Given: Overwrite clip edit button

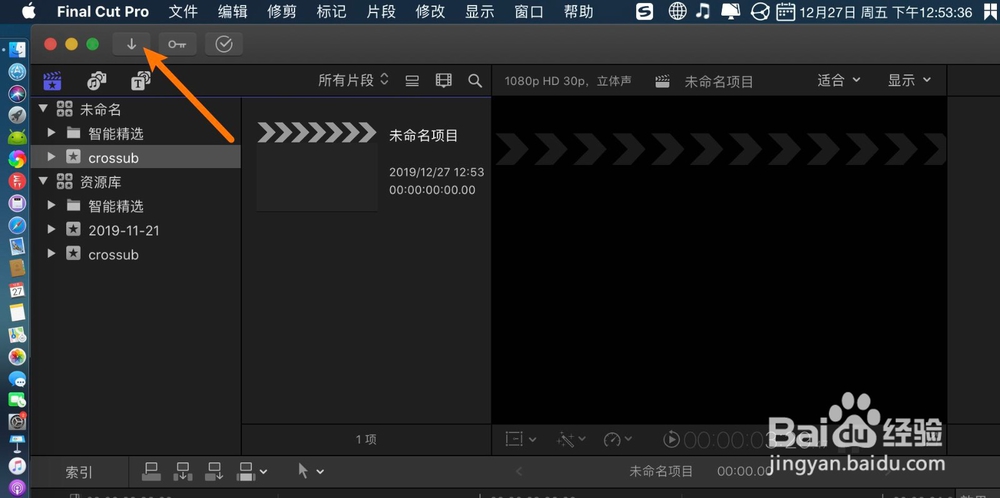Looking at the screenshot, I should click(x=246, y=472).
